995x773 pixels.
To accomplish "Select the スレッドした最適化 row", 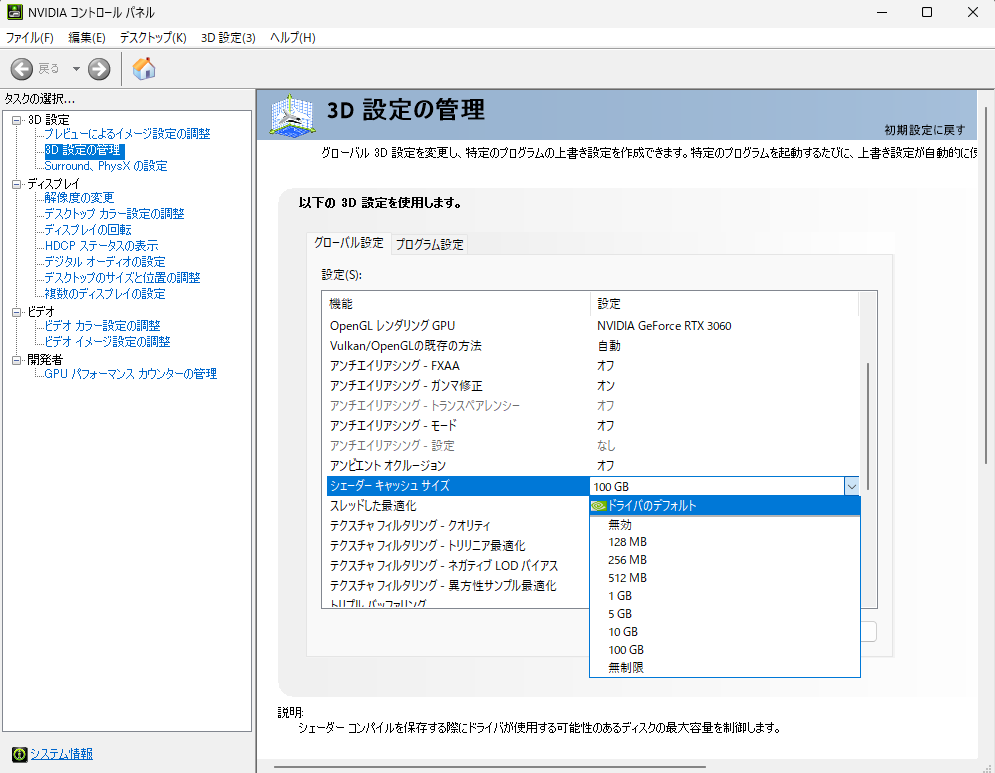I will click(458, 506).
